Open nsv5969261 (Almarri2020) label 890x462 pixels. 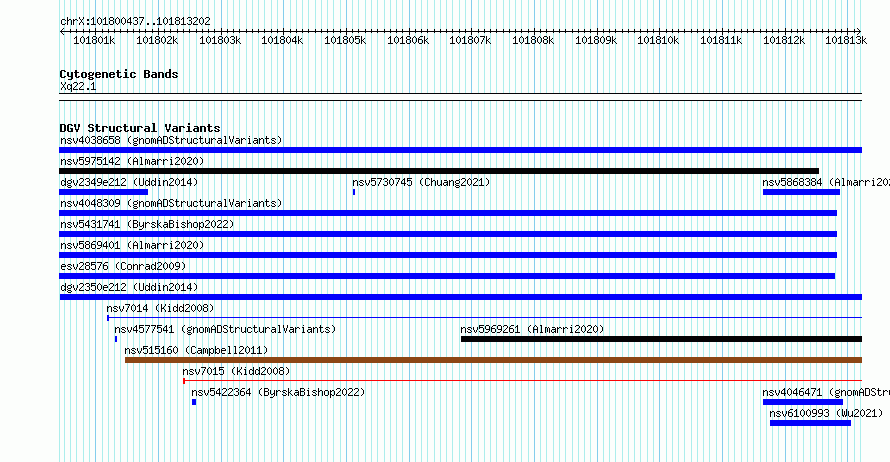[532, 329]
